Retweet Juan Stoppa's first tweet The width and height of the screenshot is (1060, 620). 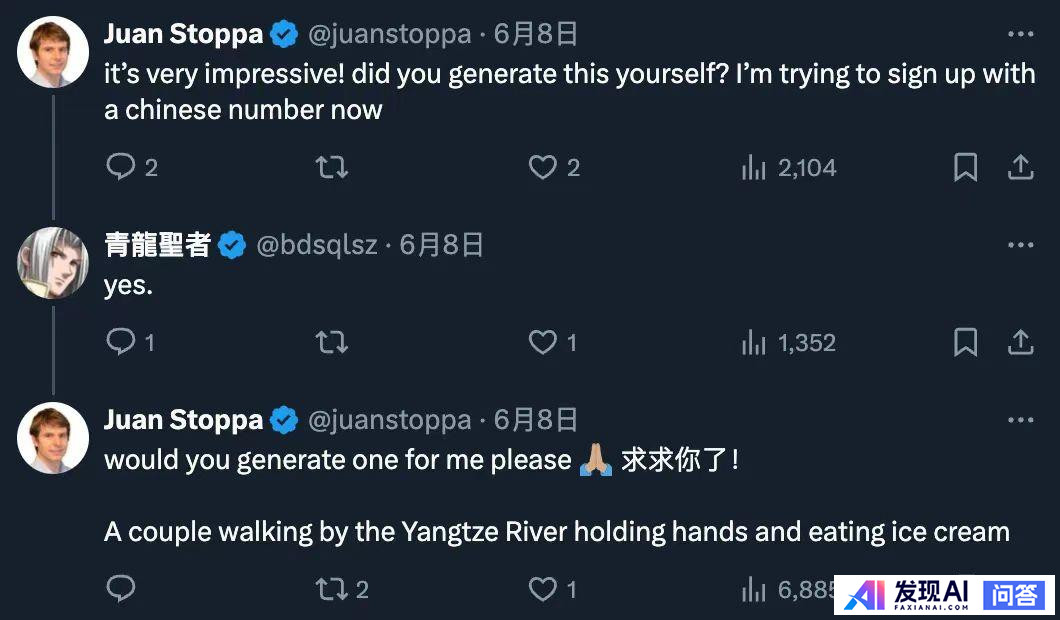tap(331, 167)
